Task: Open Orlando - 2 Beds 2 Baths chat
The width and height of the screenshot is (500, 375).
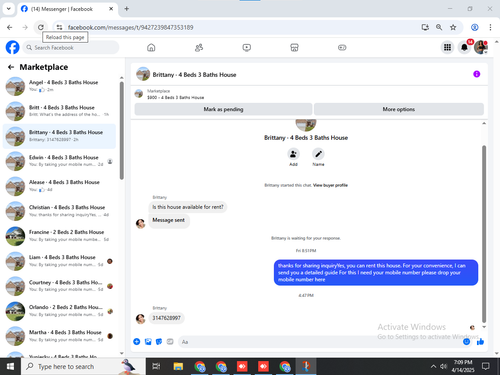Action: (59, 311)
